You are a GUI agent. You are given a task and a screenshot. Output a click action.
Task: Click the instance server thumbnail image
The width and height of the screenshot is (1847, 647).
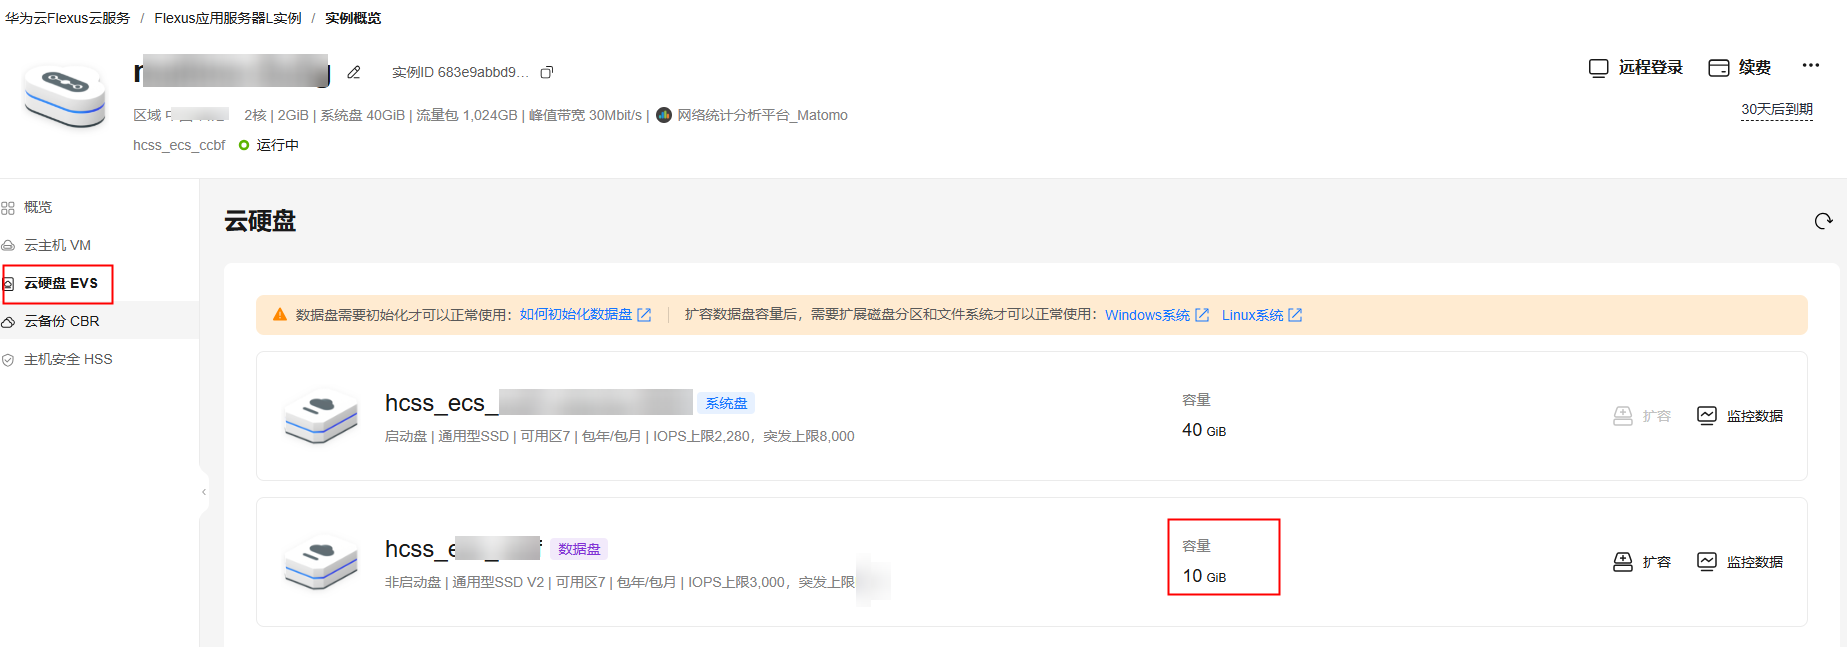click(x=66, y=96)
